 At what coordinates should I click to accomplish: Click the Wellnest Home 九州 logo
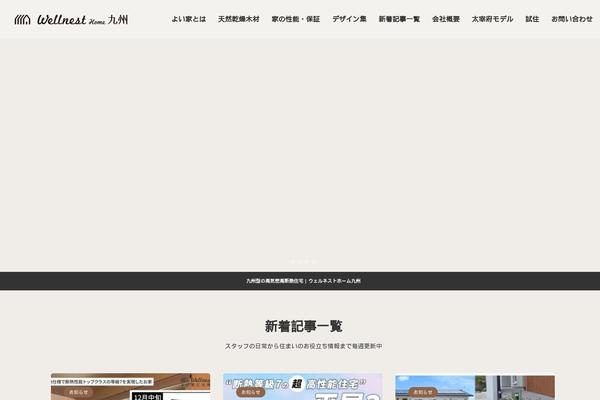[71, 20]
